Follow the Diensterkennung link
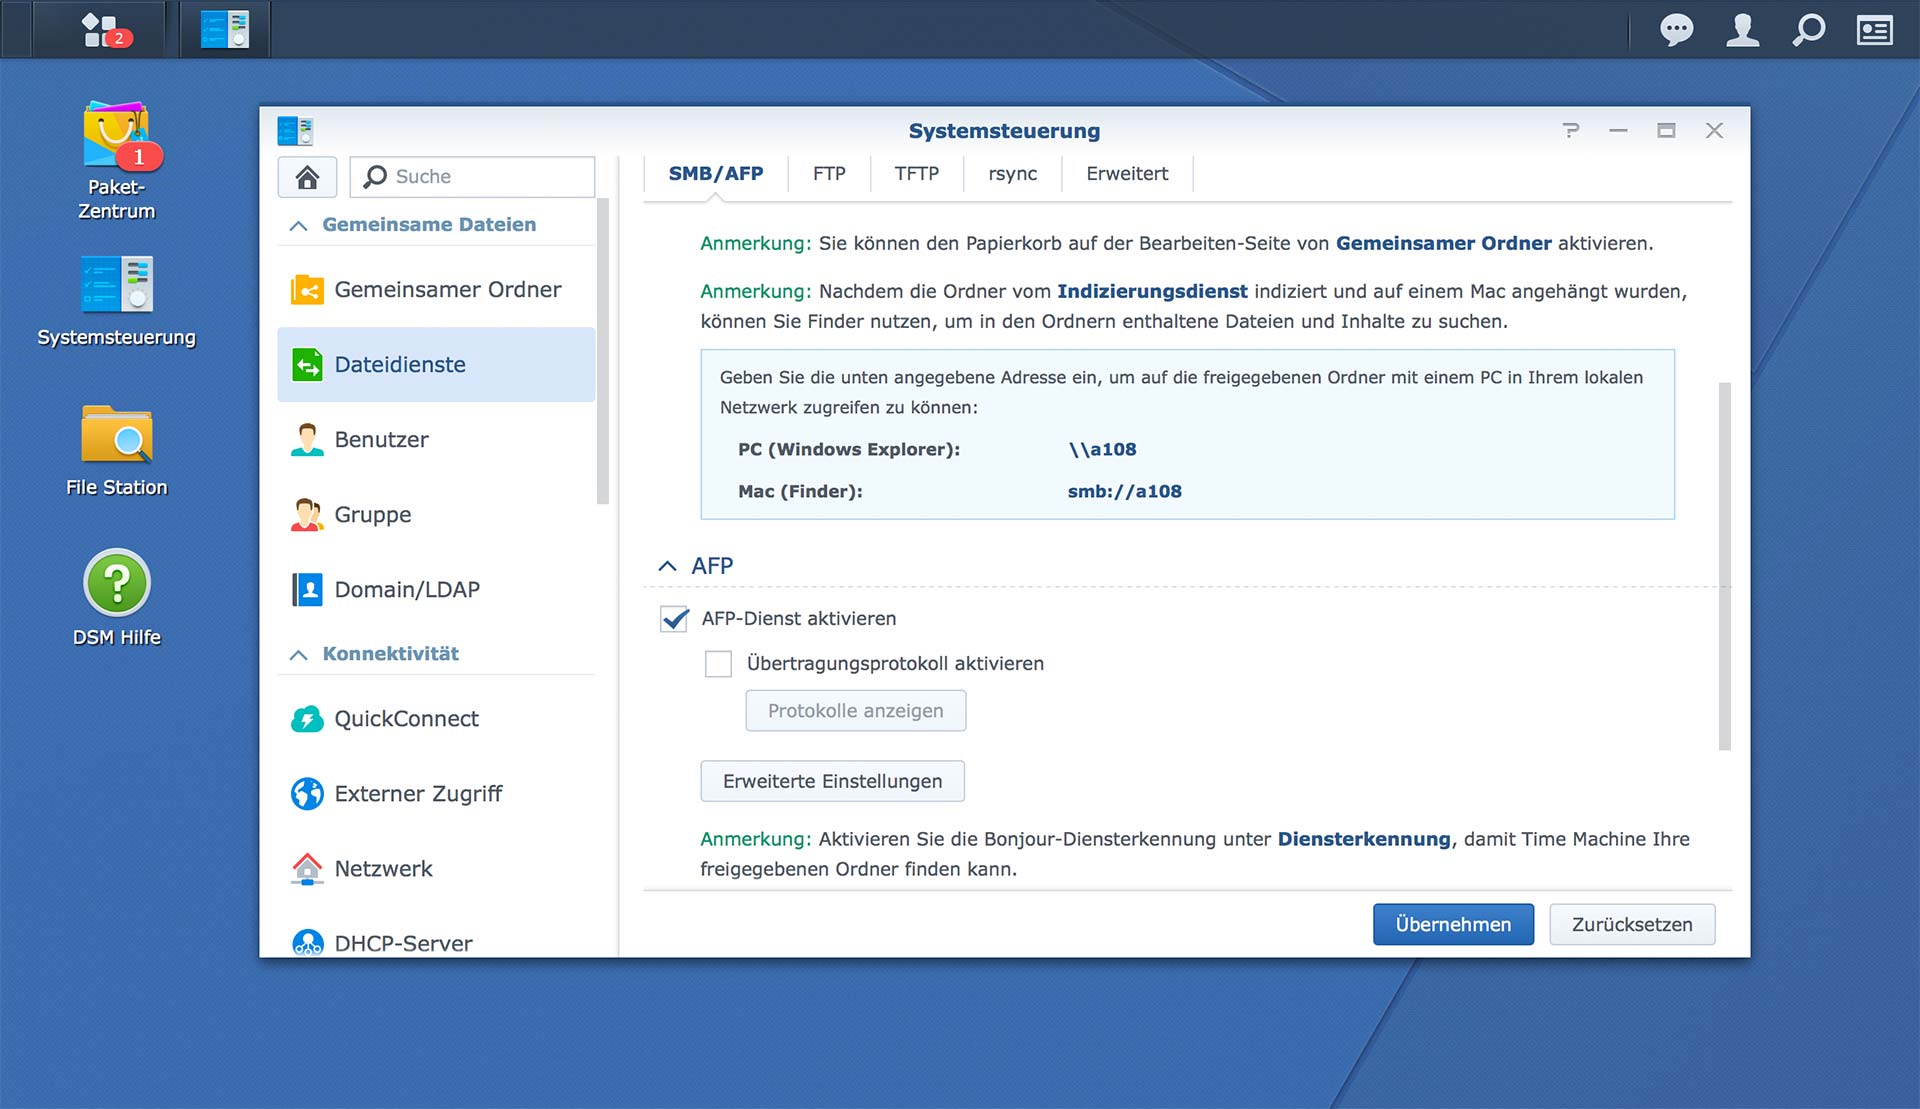The width and height of the screenshot is (1920, 1109). [x=1364, y=839]
